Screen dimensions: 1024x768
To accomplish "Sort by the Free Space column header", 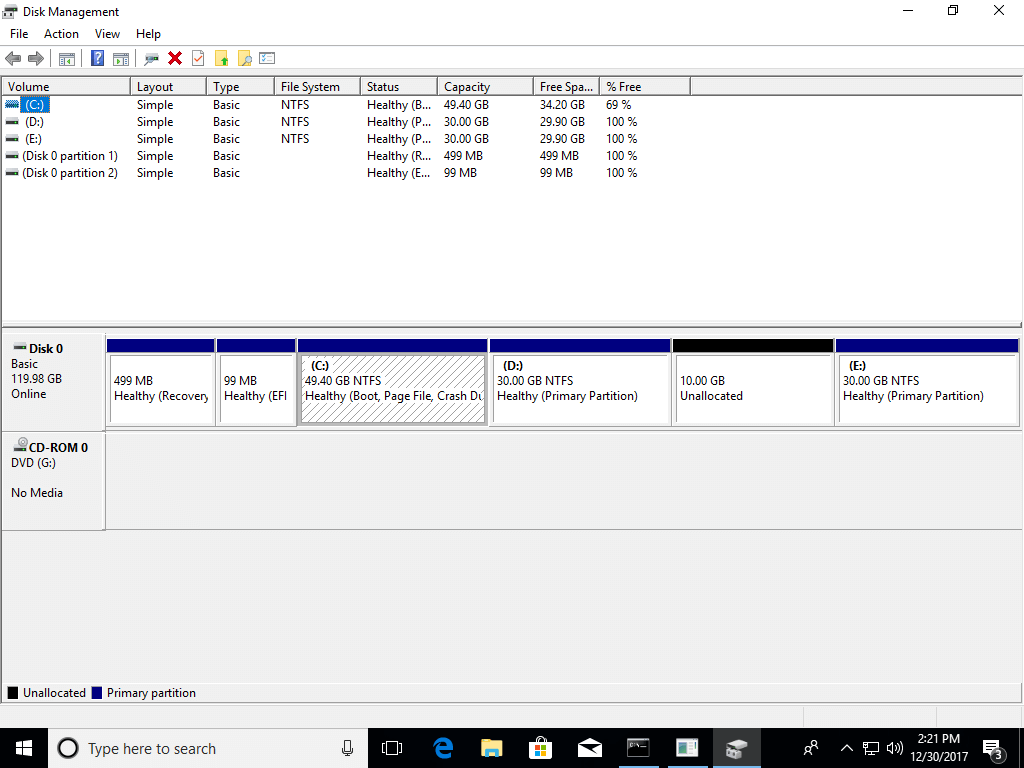I will click(566, 86).
